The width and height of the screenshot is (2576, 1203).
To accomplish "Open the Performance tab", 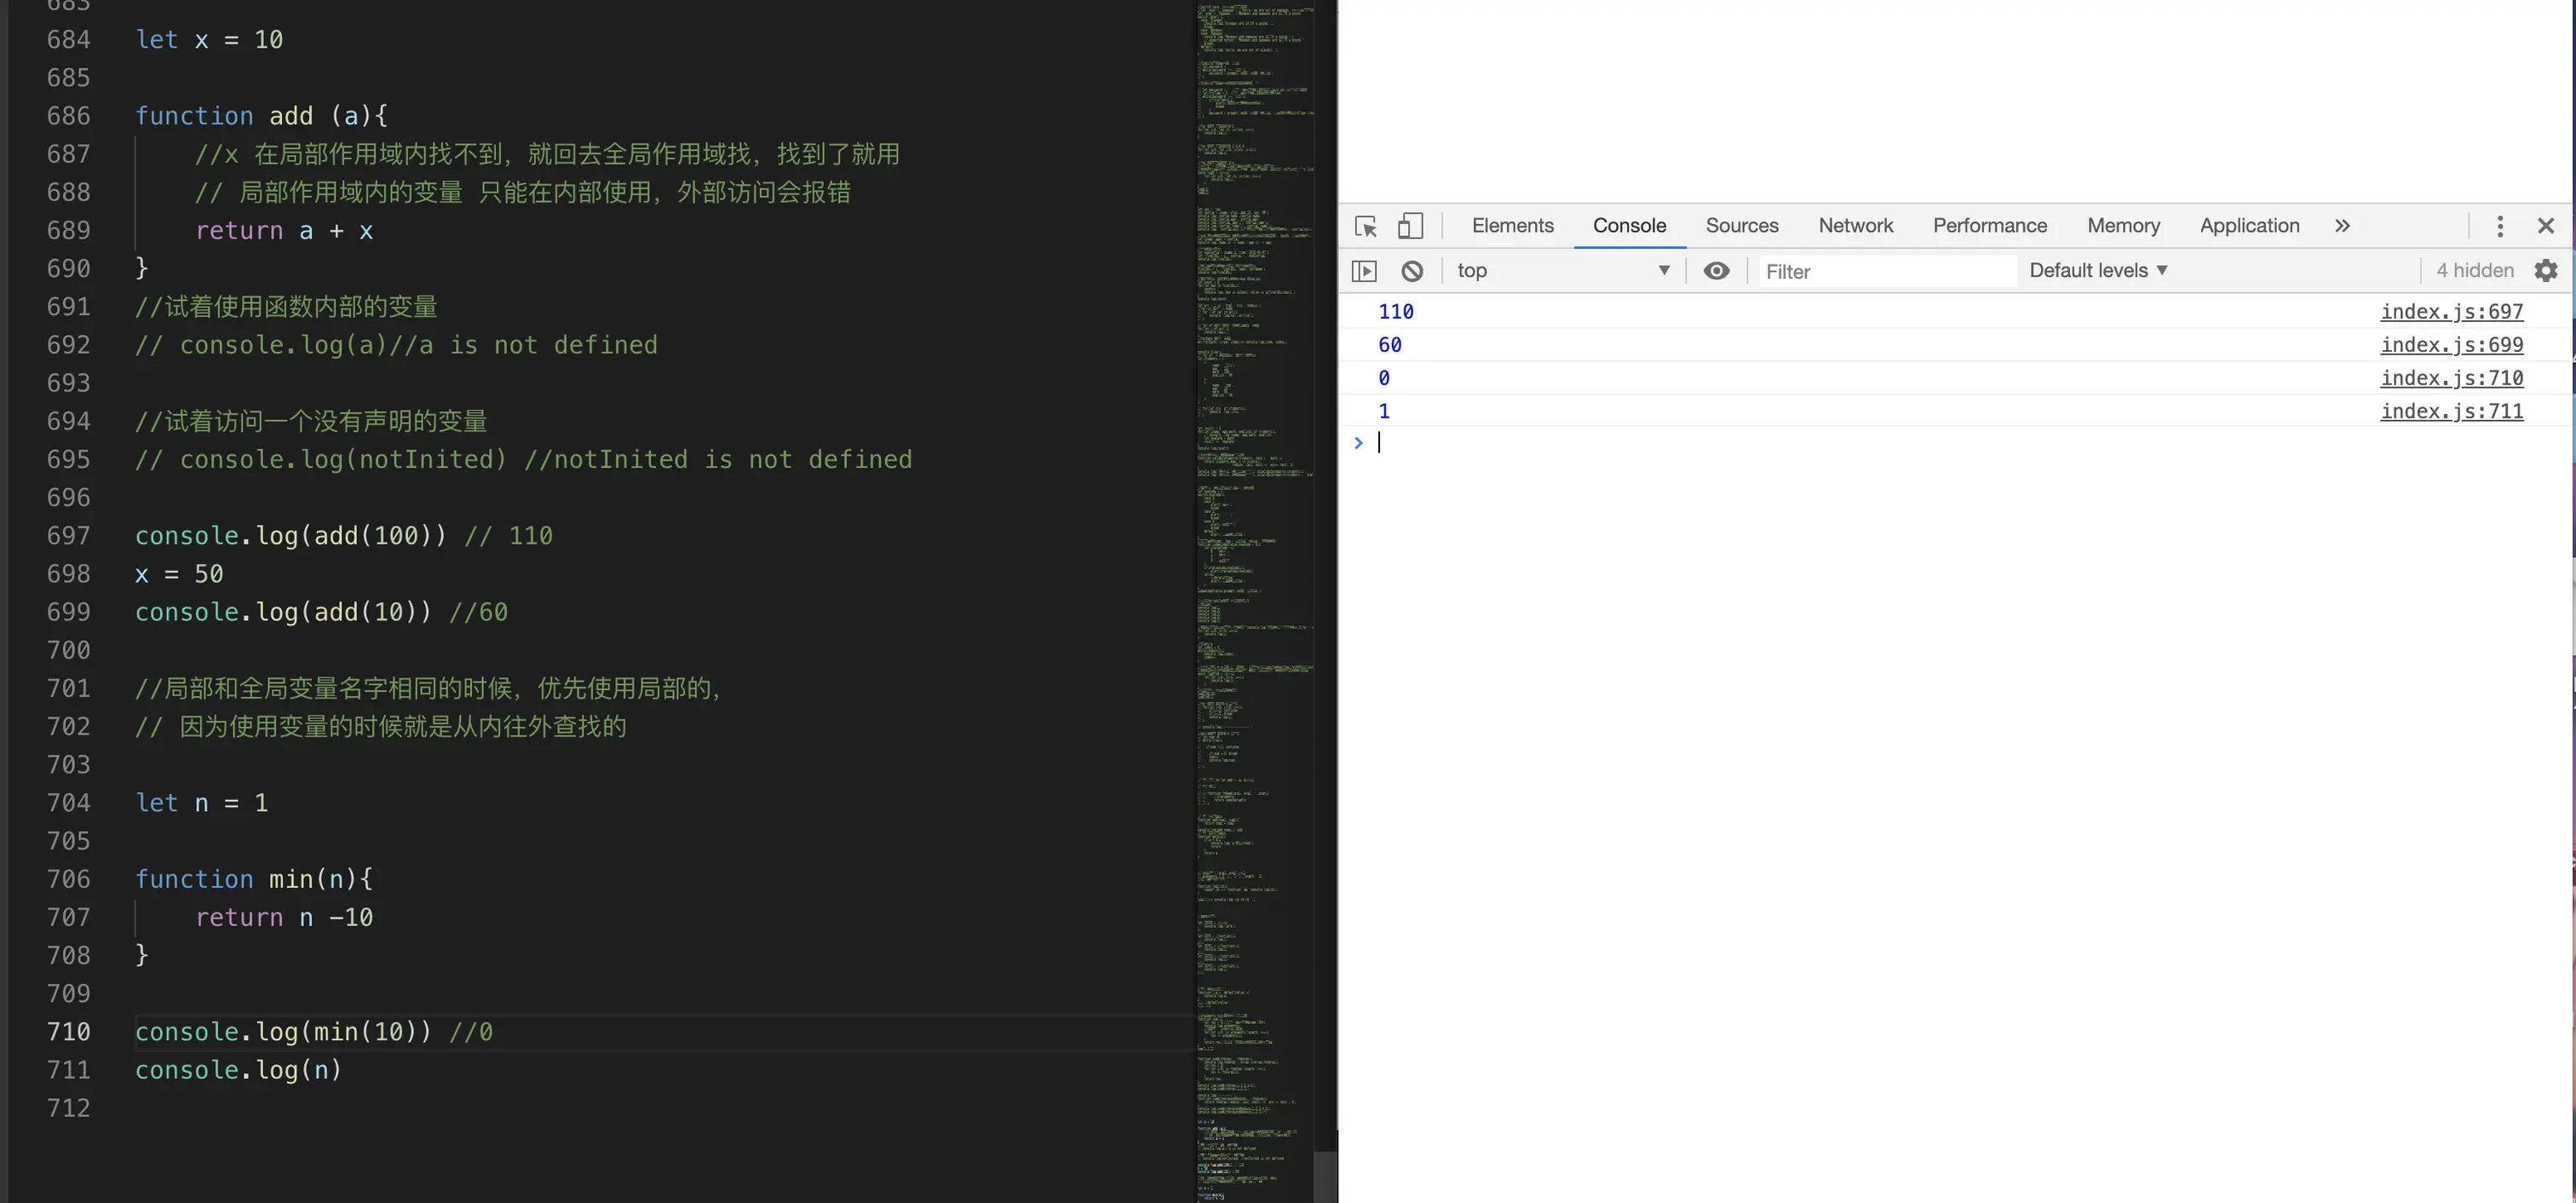I will pos(1989,226).
